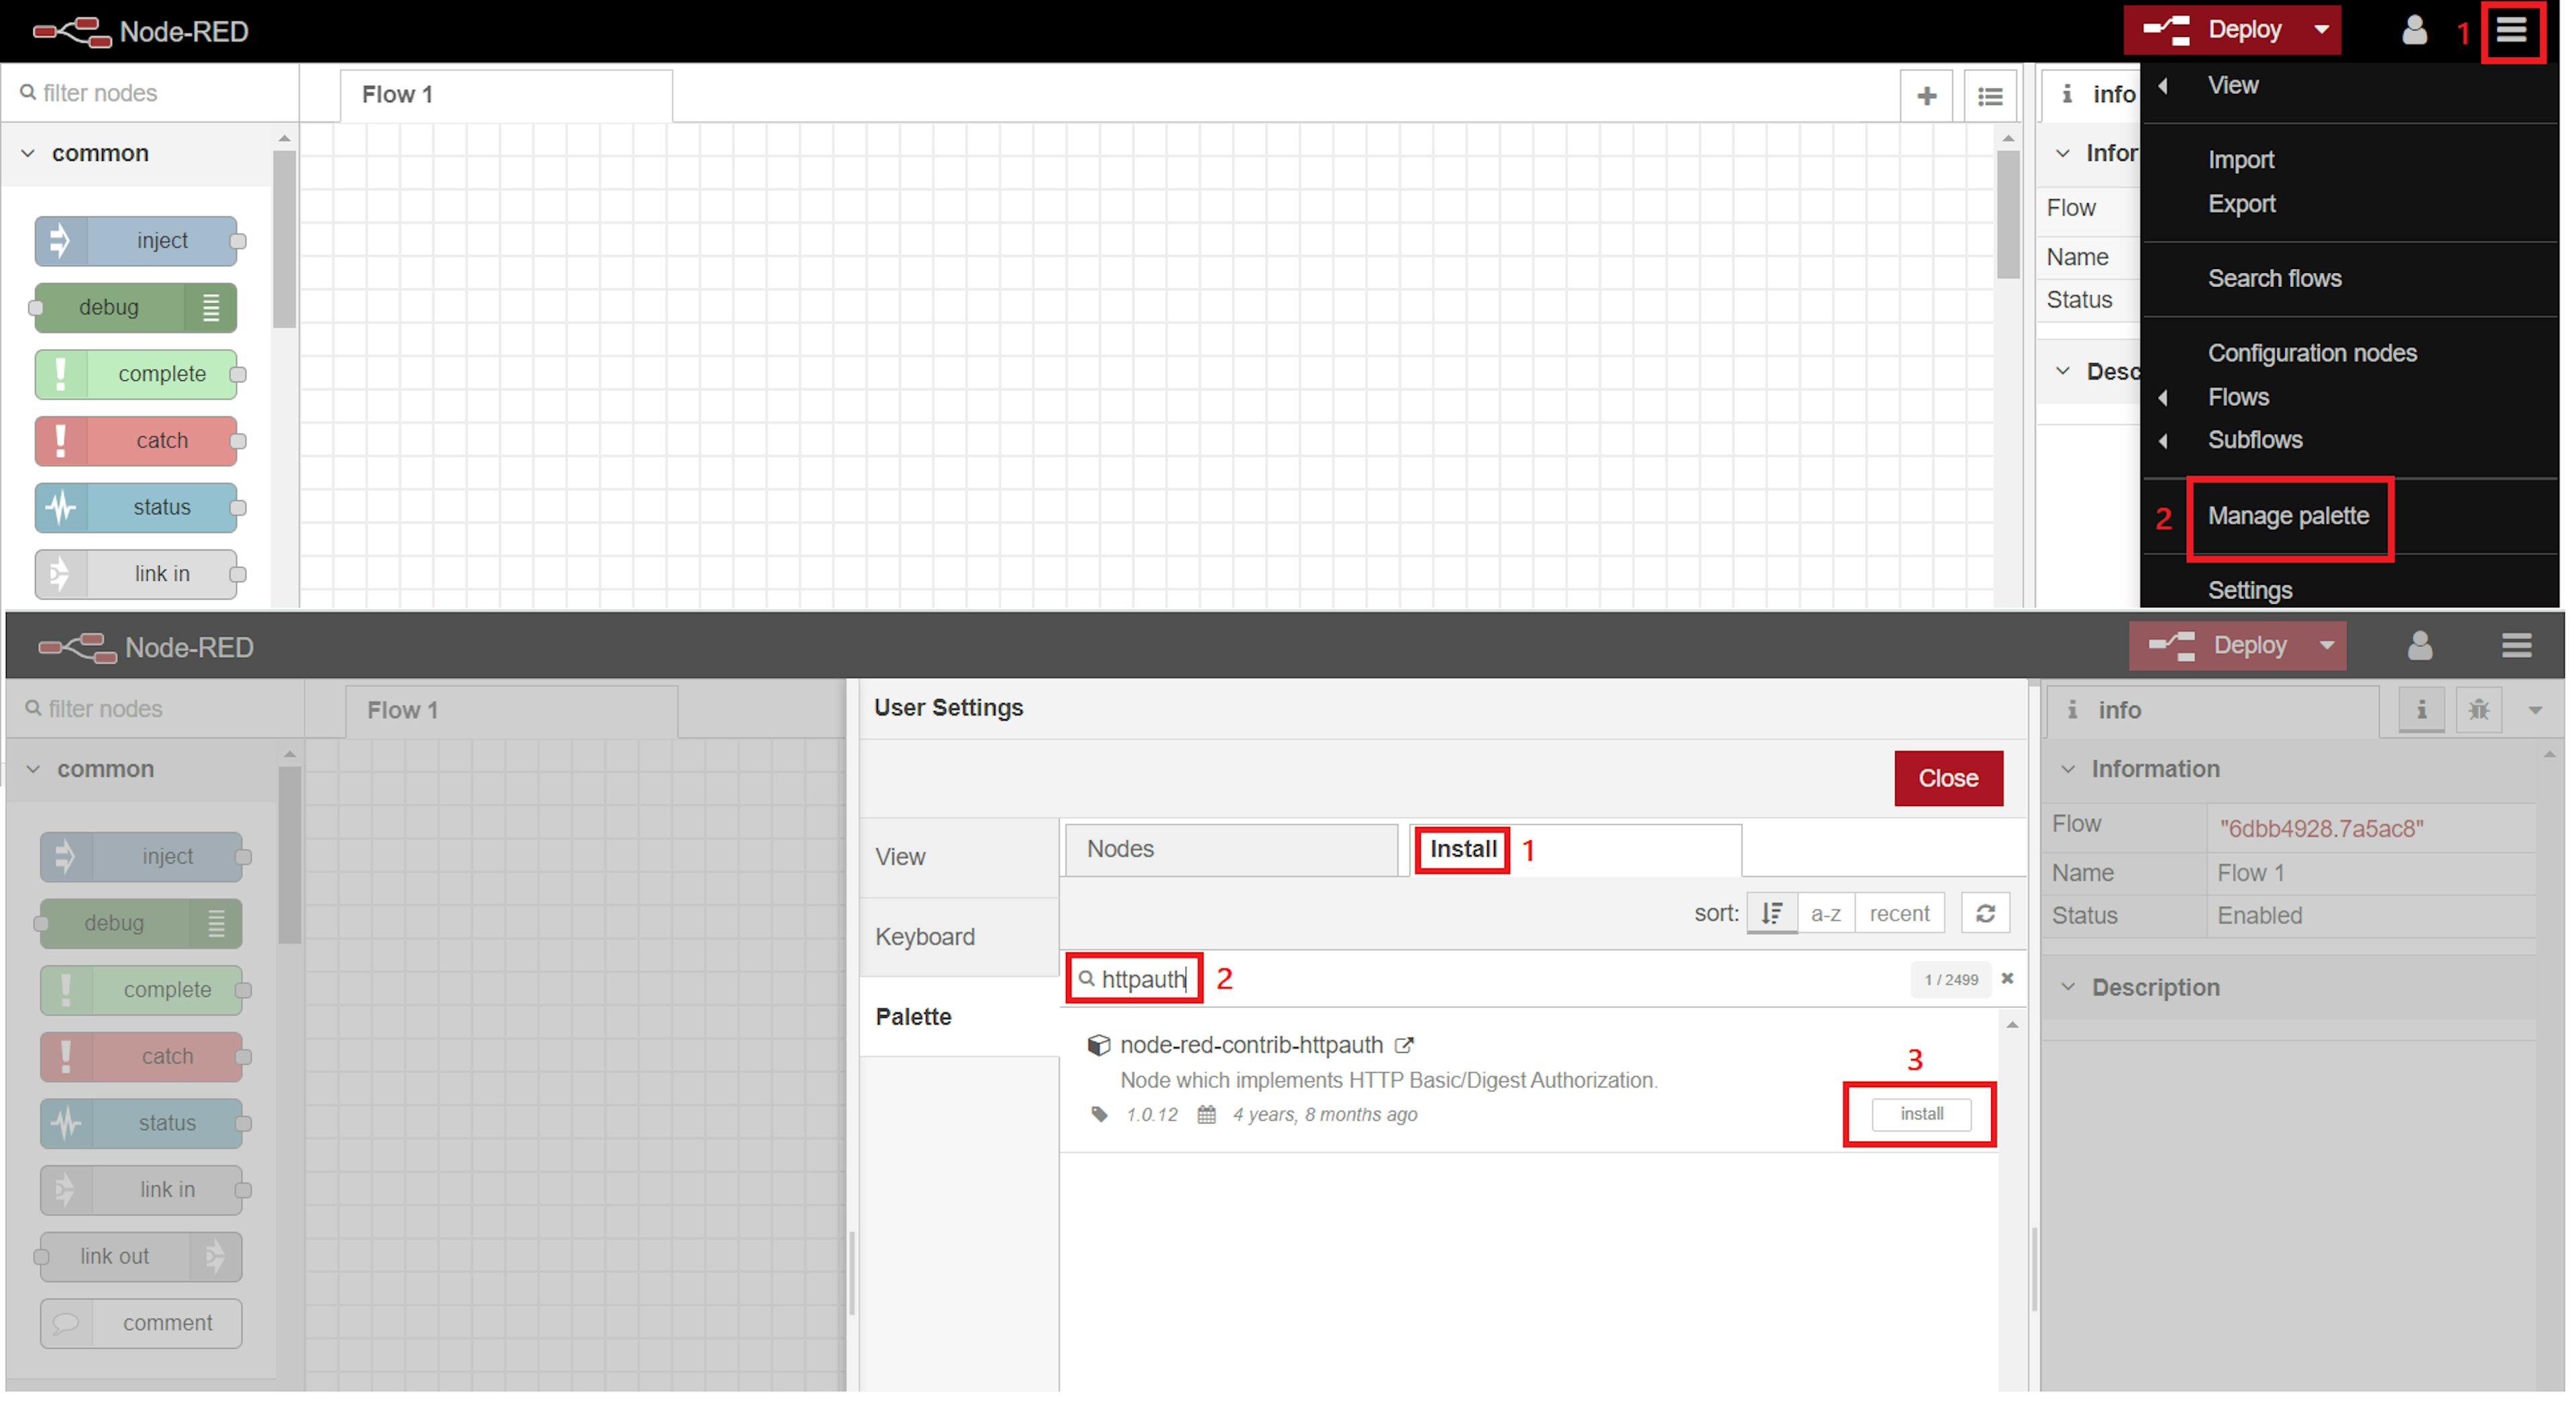Screen dimensions: 2576x1405
Task: Click the top canvas vertical scrollbar
Action: (2008, 214)
